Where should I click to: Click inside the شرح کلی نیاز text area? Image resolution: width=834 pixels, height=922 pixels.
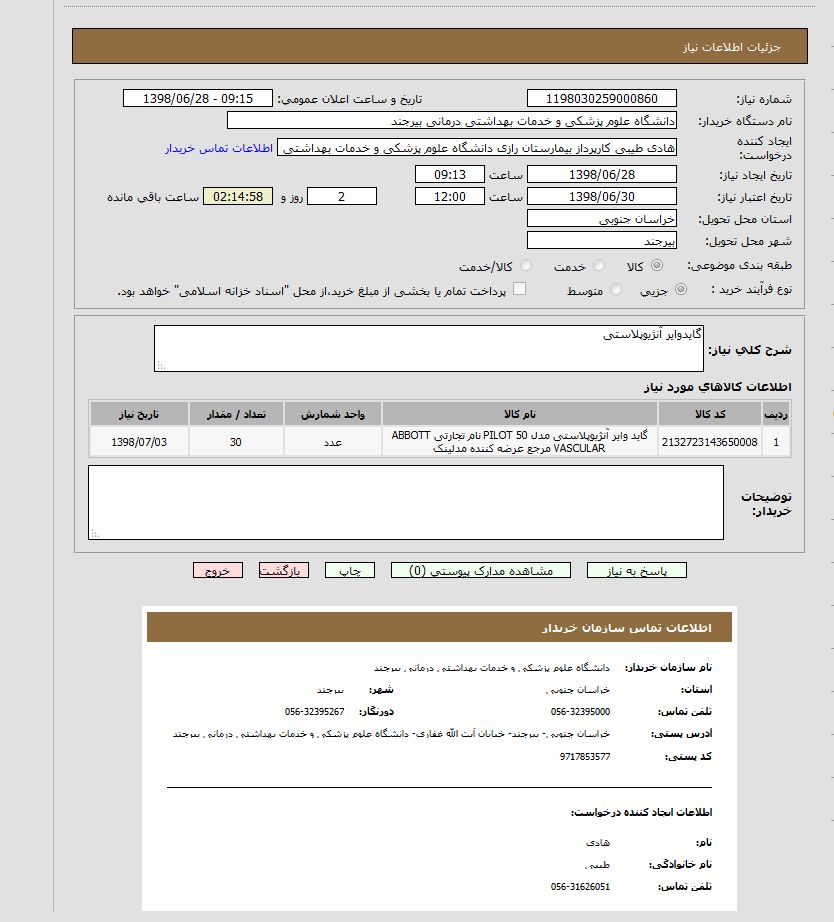(429, 348)
